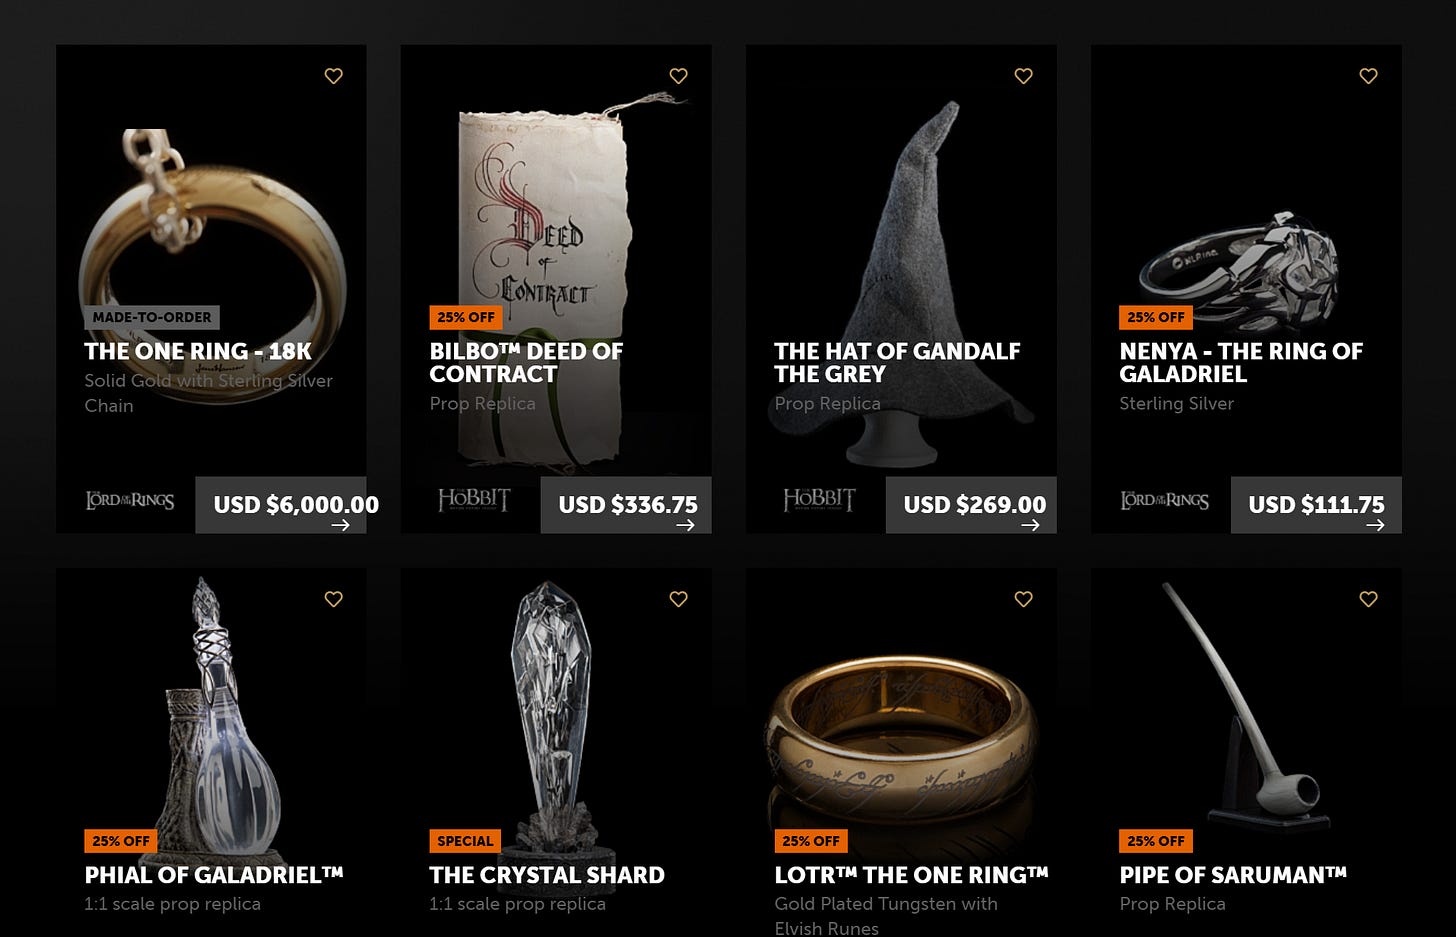This screenshot has width=1456, height=937.
Task: Click Lord of the Rings logo on One Ring card
Action: pos(130,500)
